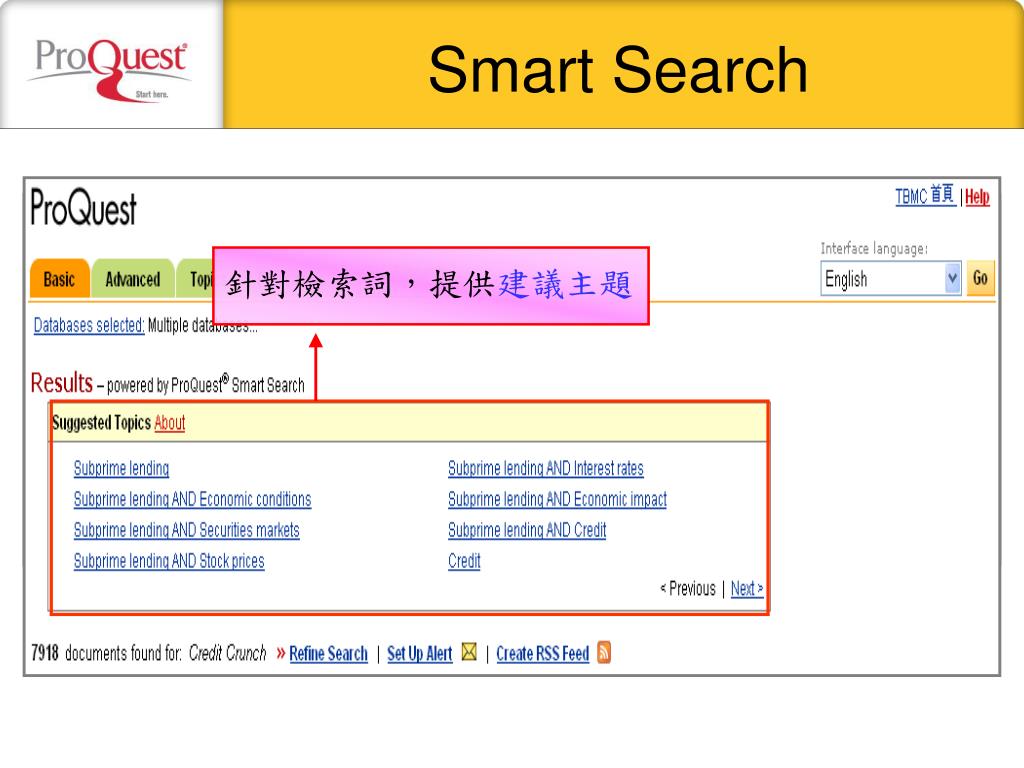Viewport: 1024px width, 768px height.
Task: Select Subprime lending AND Credit
Action: pyautogui.click(x=527, y=530)
